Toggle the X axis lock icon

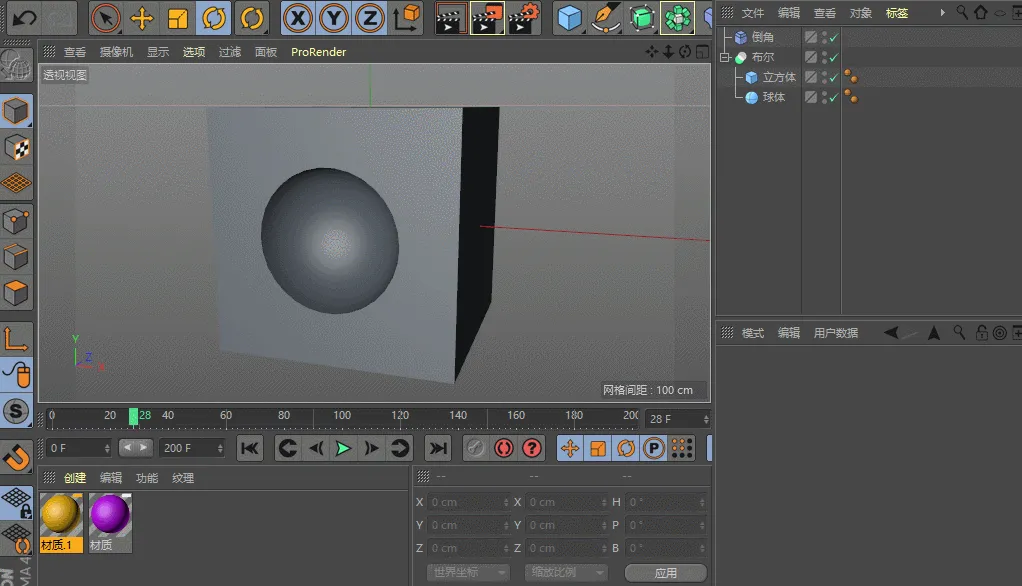point(298,18)
